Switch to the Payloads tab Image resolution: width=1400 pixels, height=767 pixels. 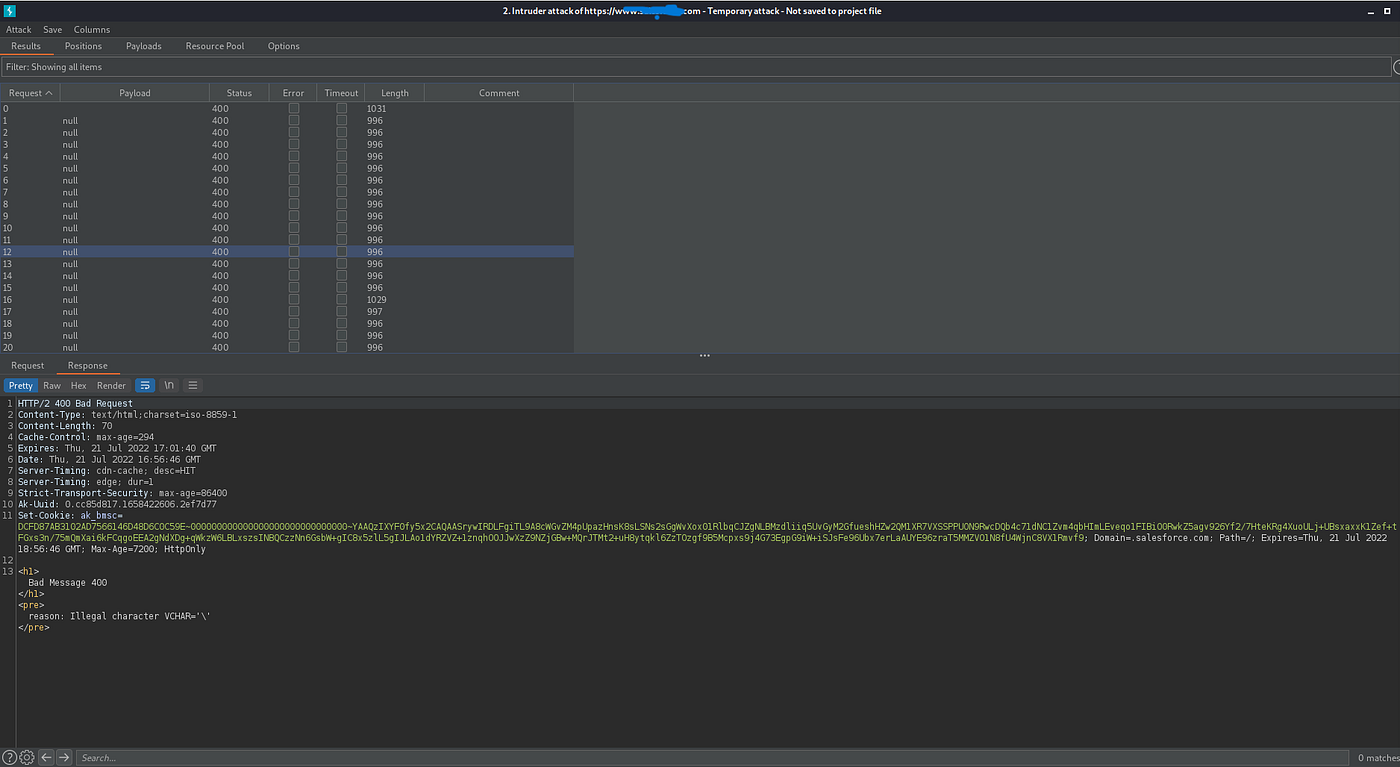pos(143,46)
